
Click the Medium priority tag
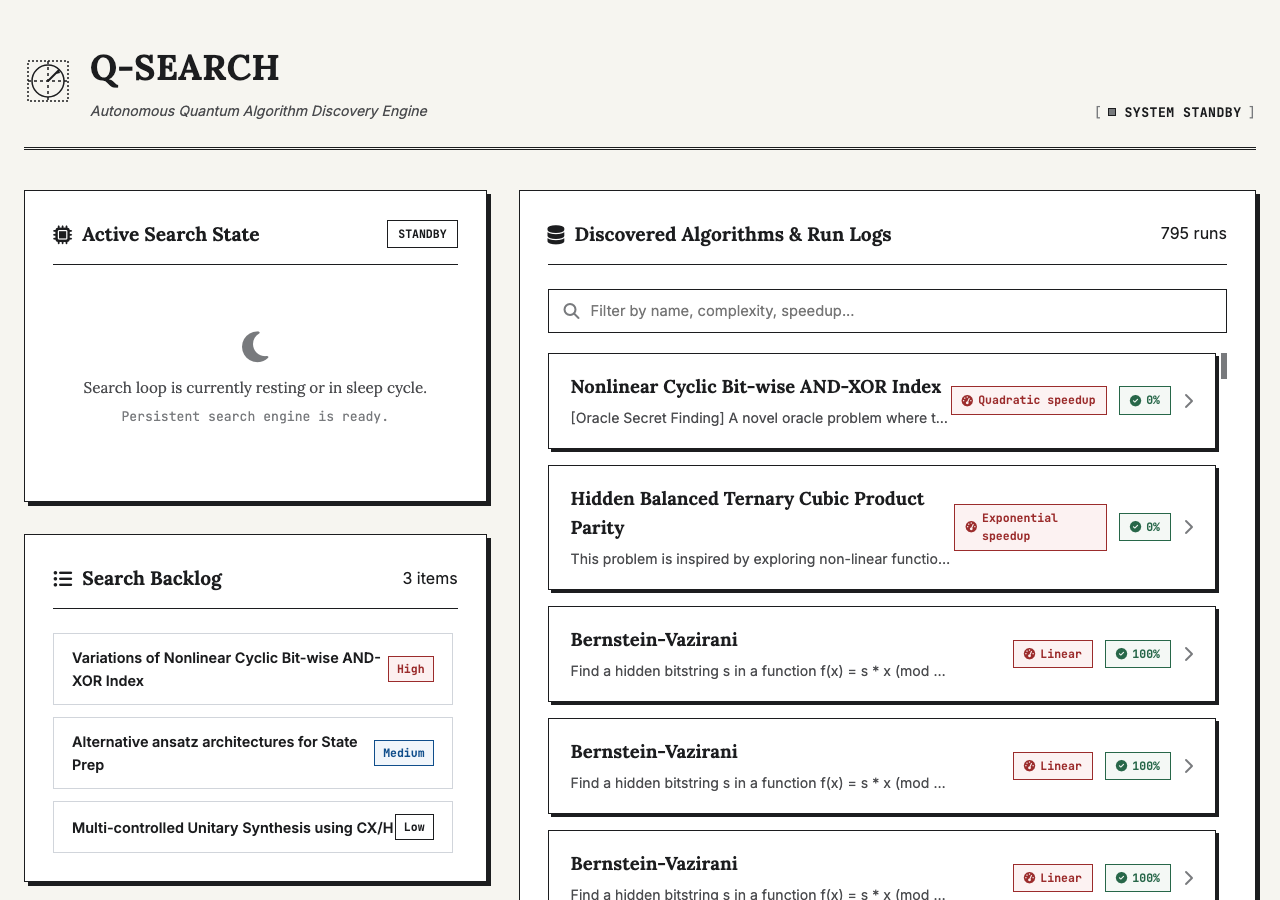click(404, 753)
